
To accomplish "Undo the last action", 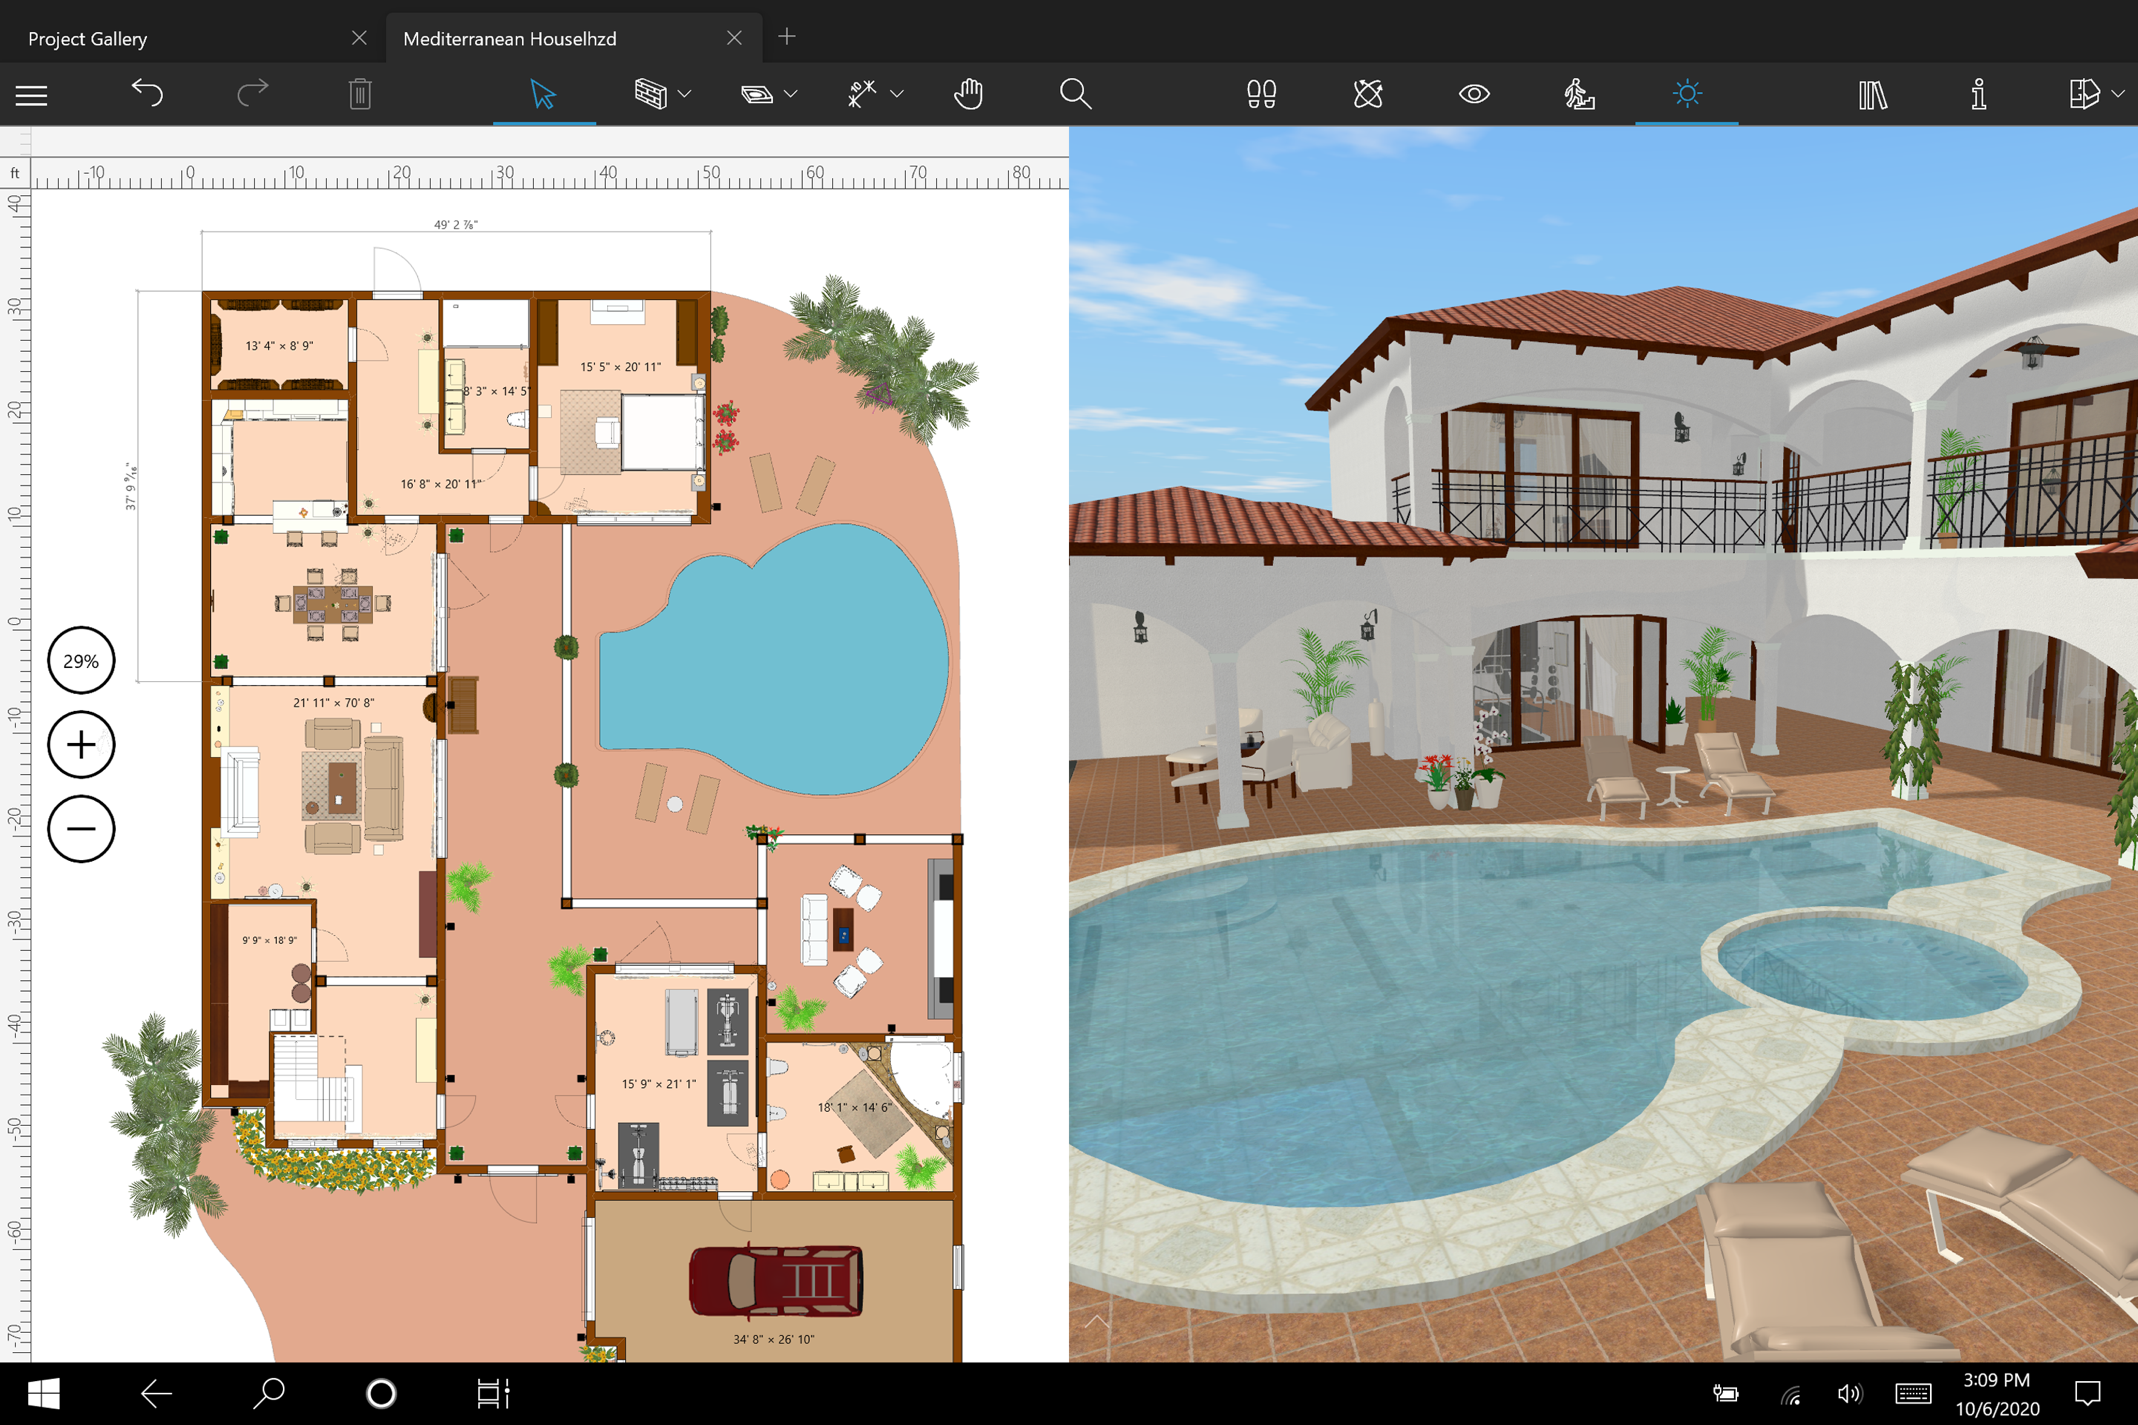I will coord(147,94).
